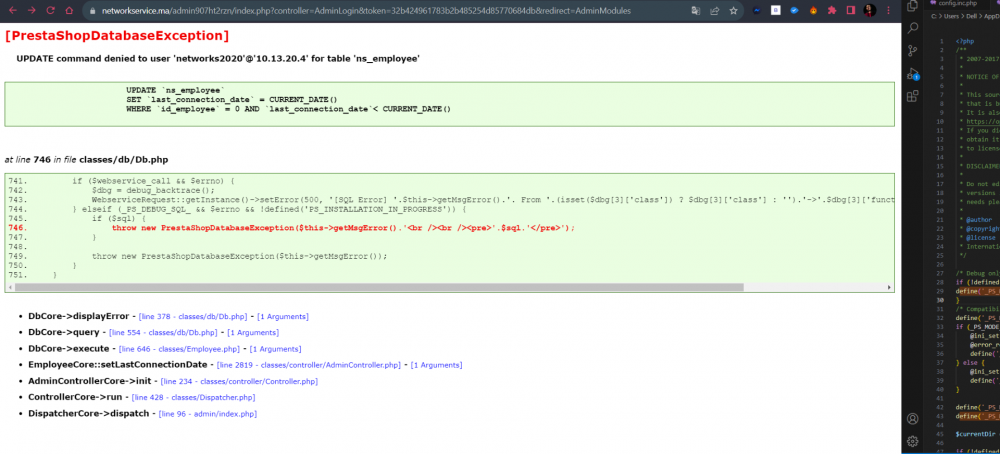Go back in browser history
Image resolution: width=1000 pixels, height=454 pixels.
(13, 11)
